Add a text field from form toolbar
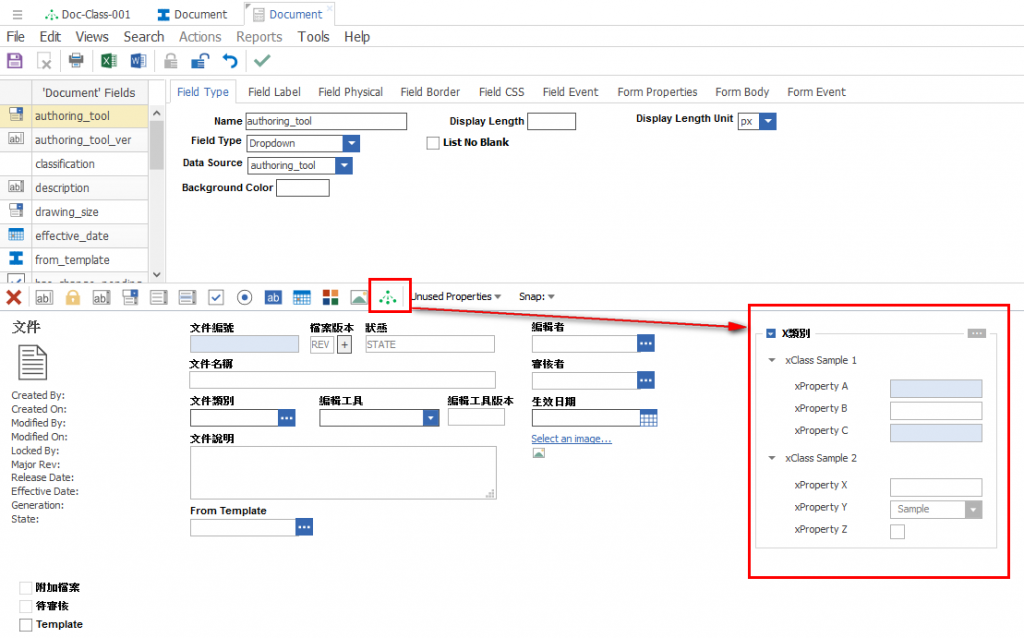This screenshot has width=1024, height=638. click(x=43, y=298)
